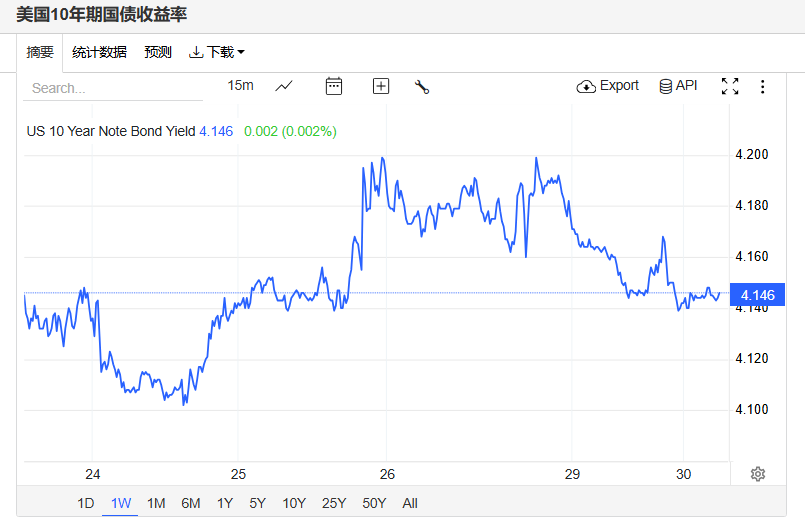Expand the 下载 download dropdown
The height and width of the screenshot is (528, 805).
coord(217,52)
